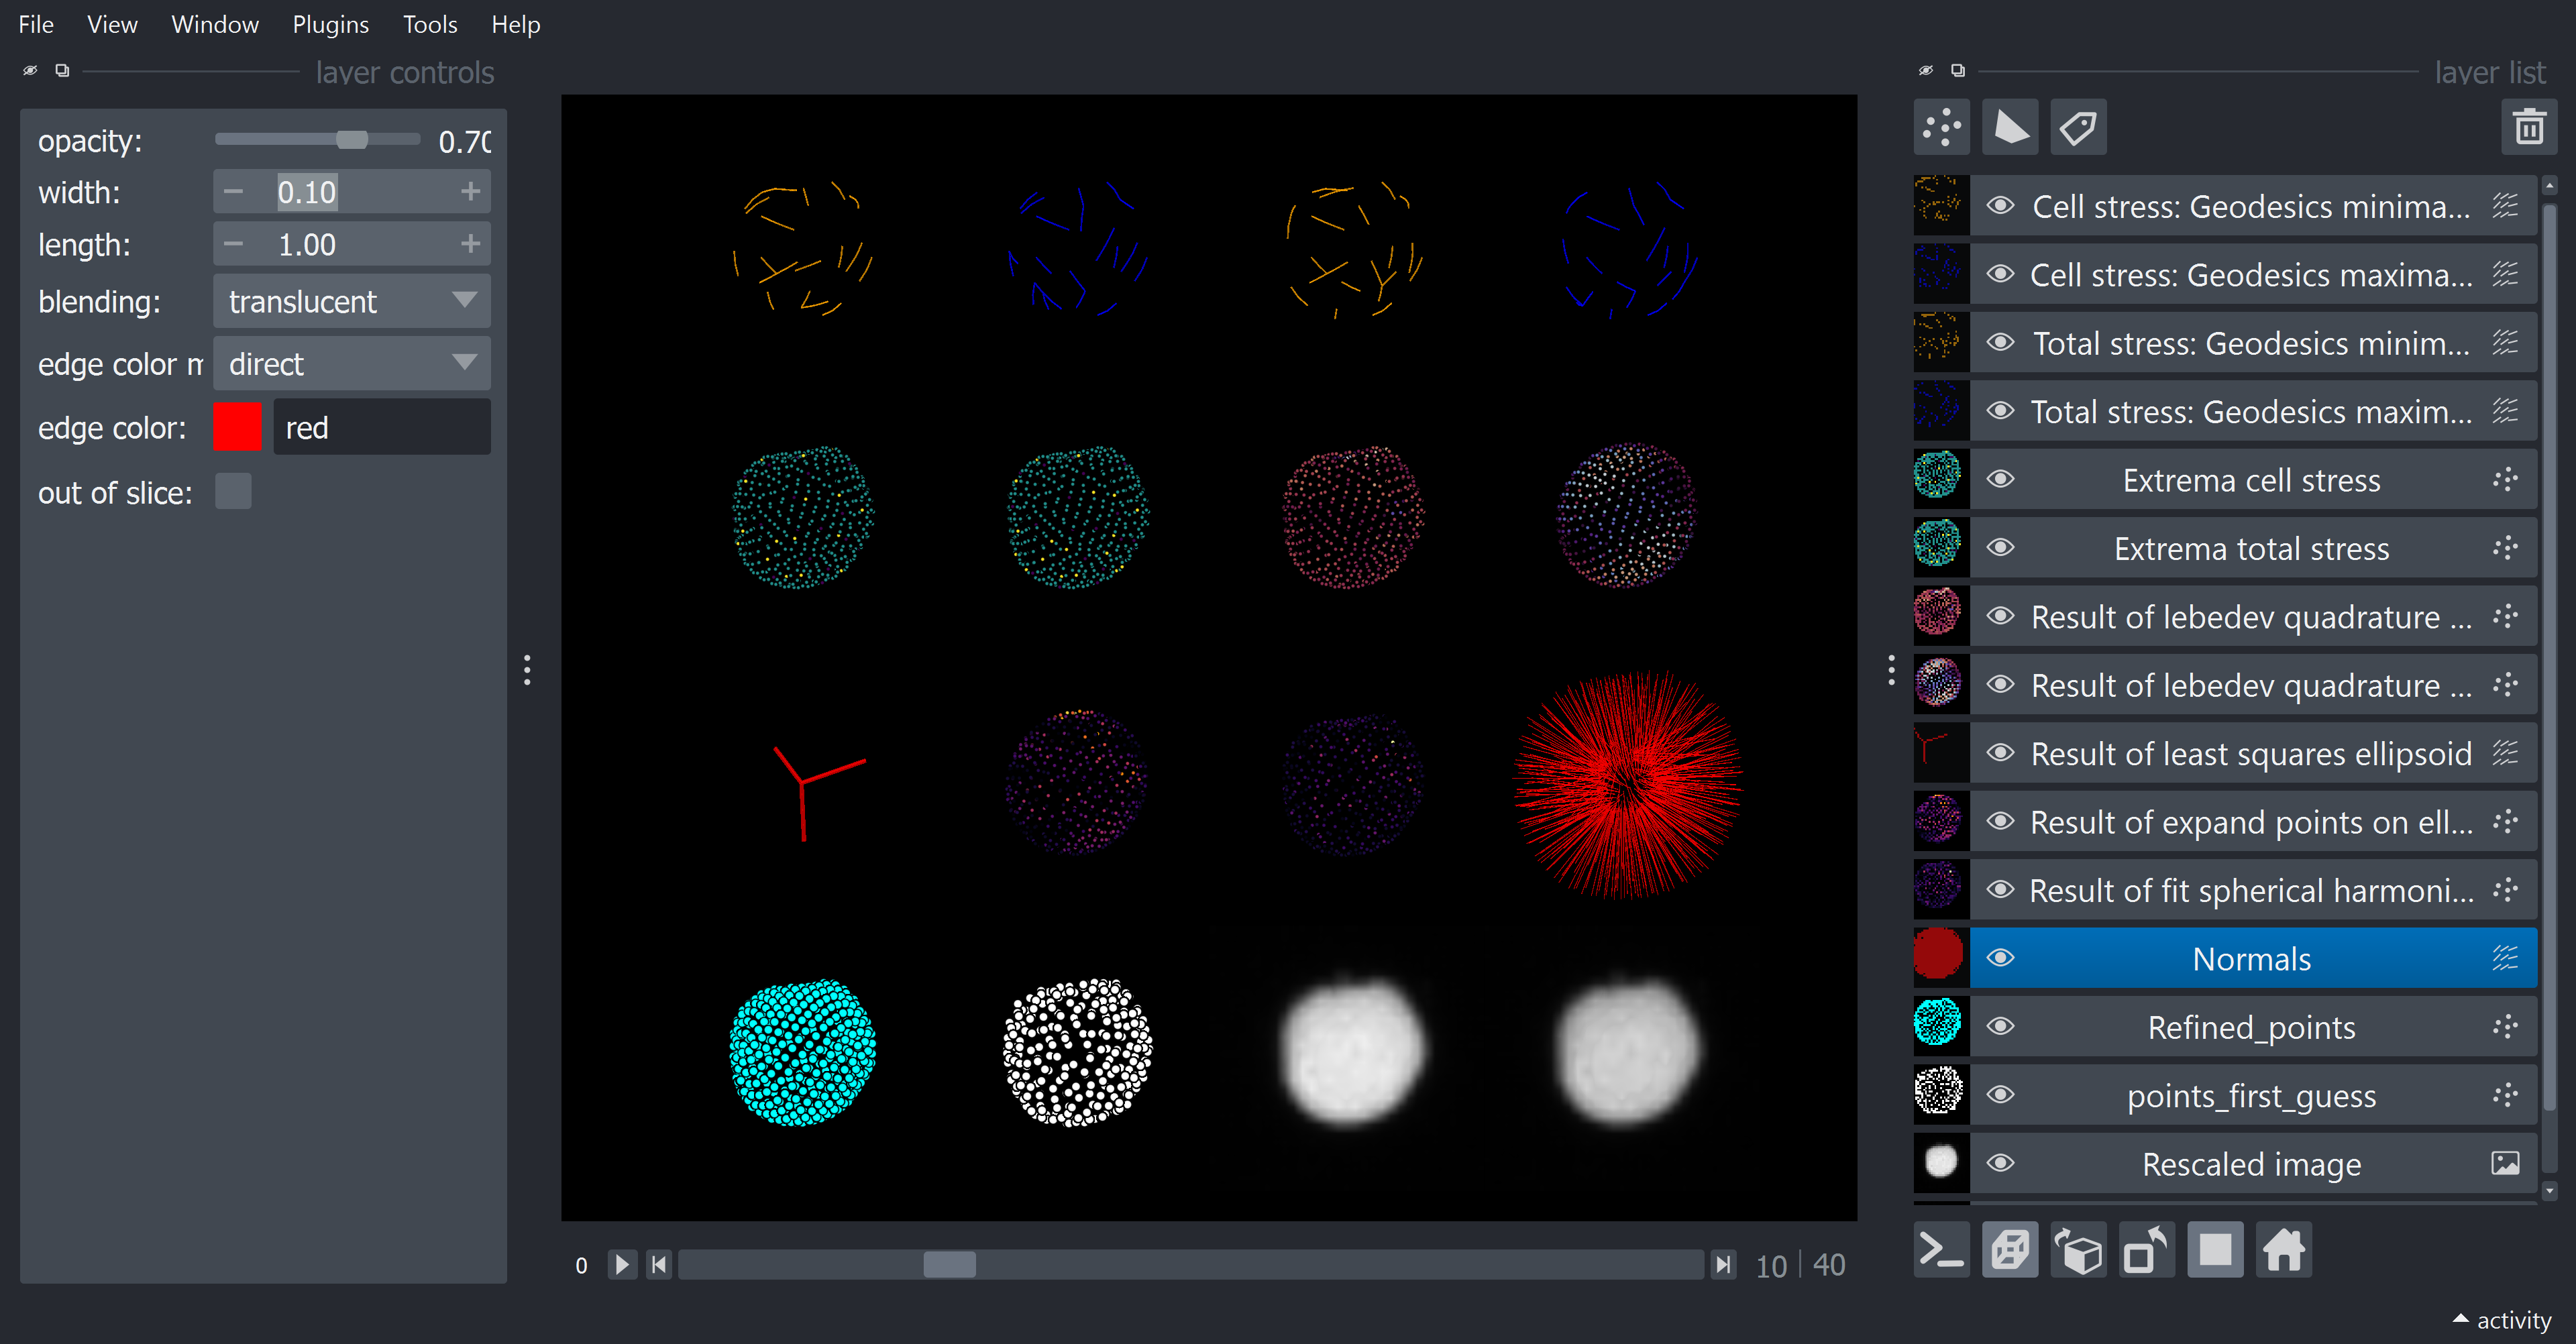
Task: Create a new points layer
Action: tap(1941, 128)
